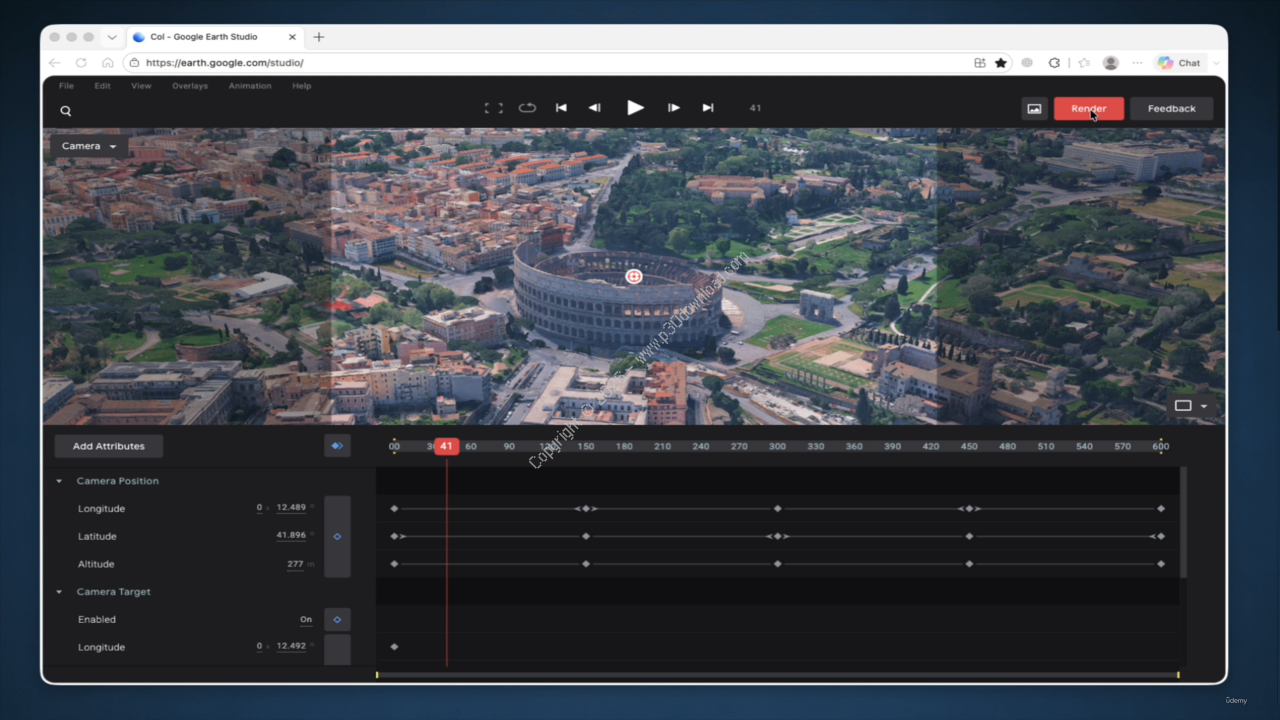Screen dimensions: 1280x720
Task: Toggle loop playback icon
Action: pos(527,108)
